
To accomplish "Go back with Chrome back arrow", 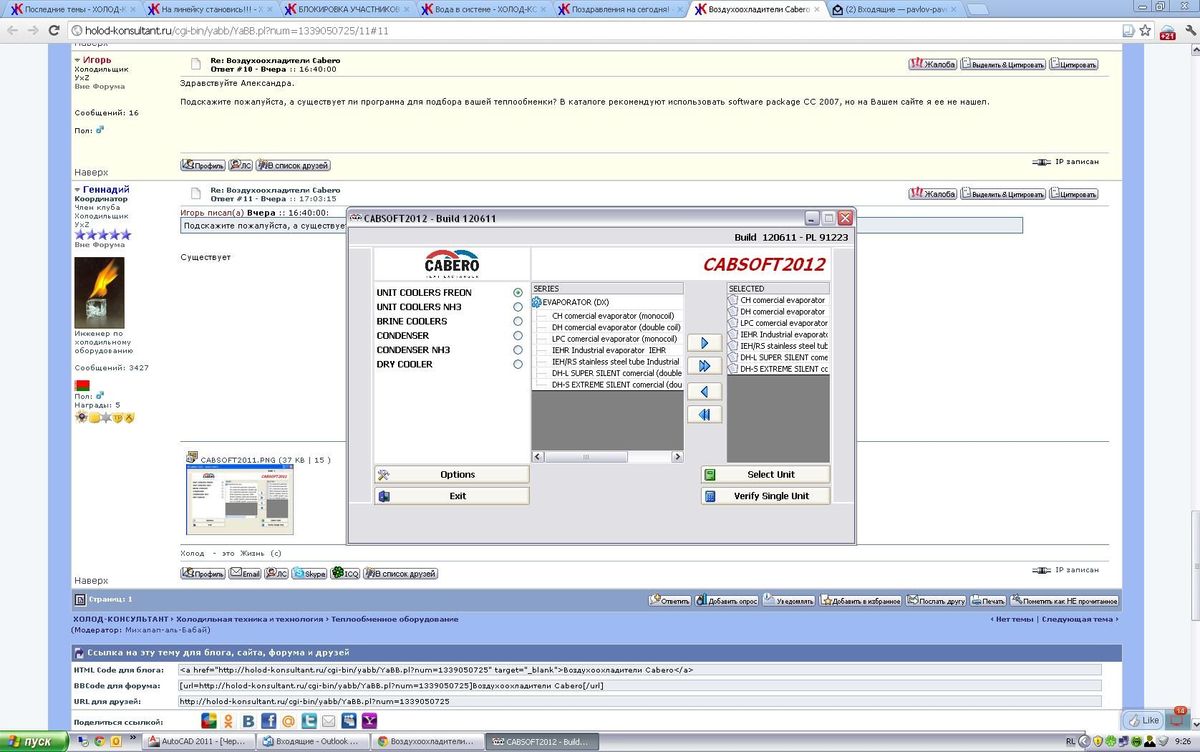I will point(11,30).
